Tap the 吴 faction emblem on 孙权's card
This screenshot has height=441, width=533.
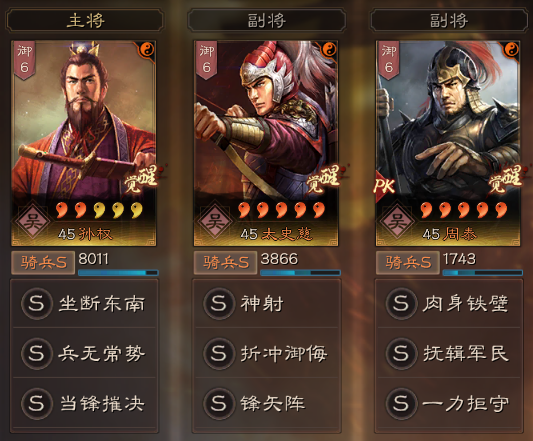click(33, 221)
